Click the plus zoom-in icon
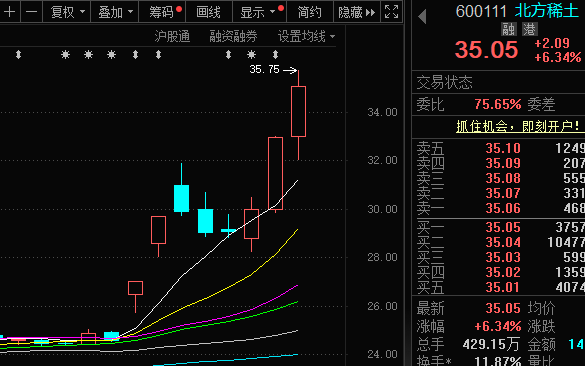This screenshot has width=585, height=366. click(10, 12)
